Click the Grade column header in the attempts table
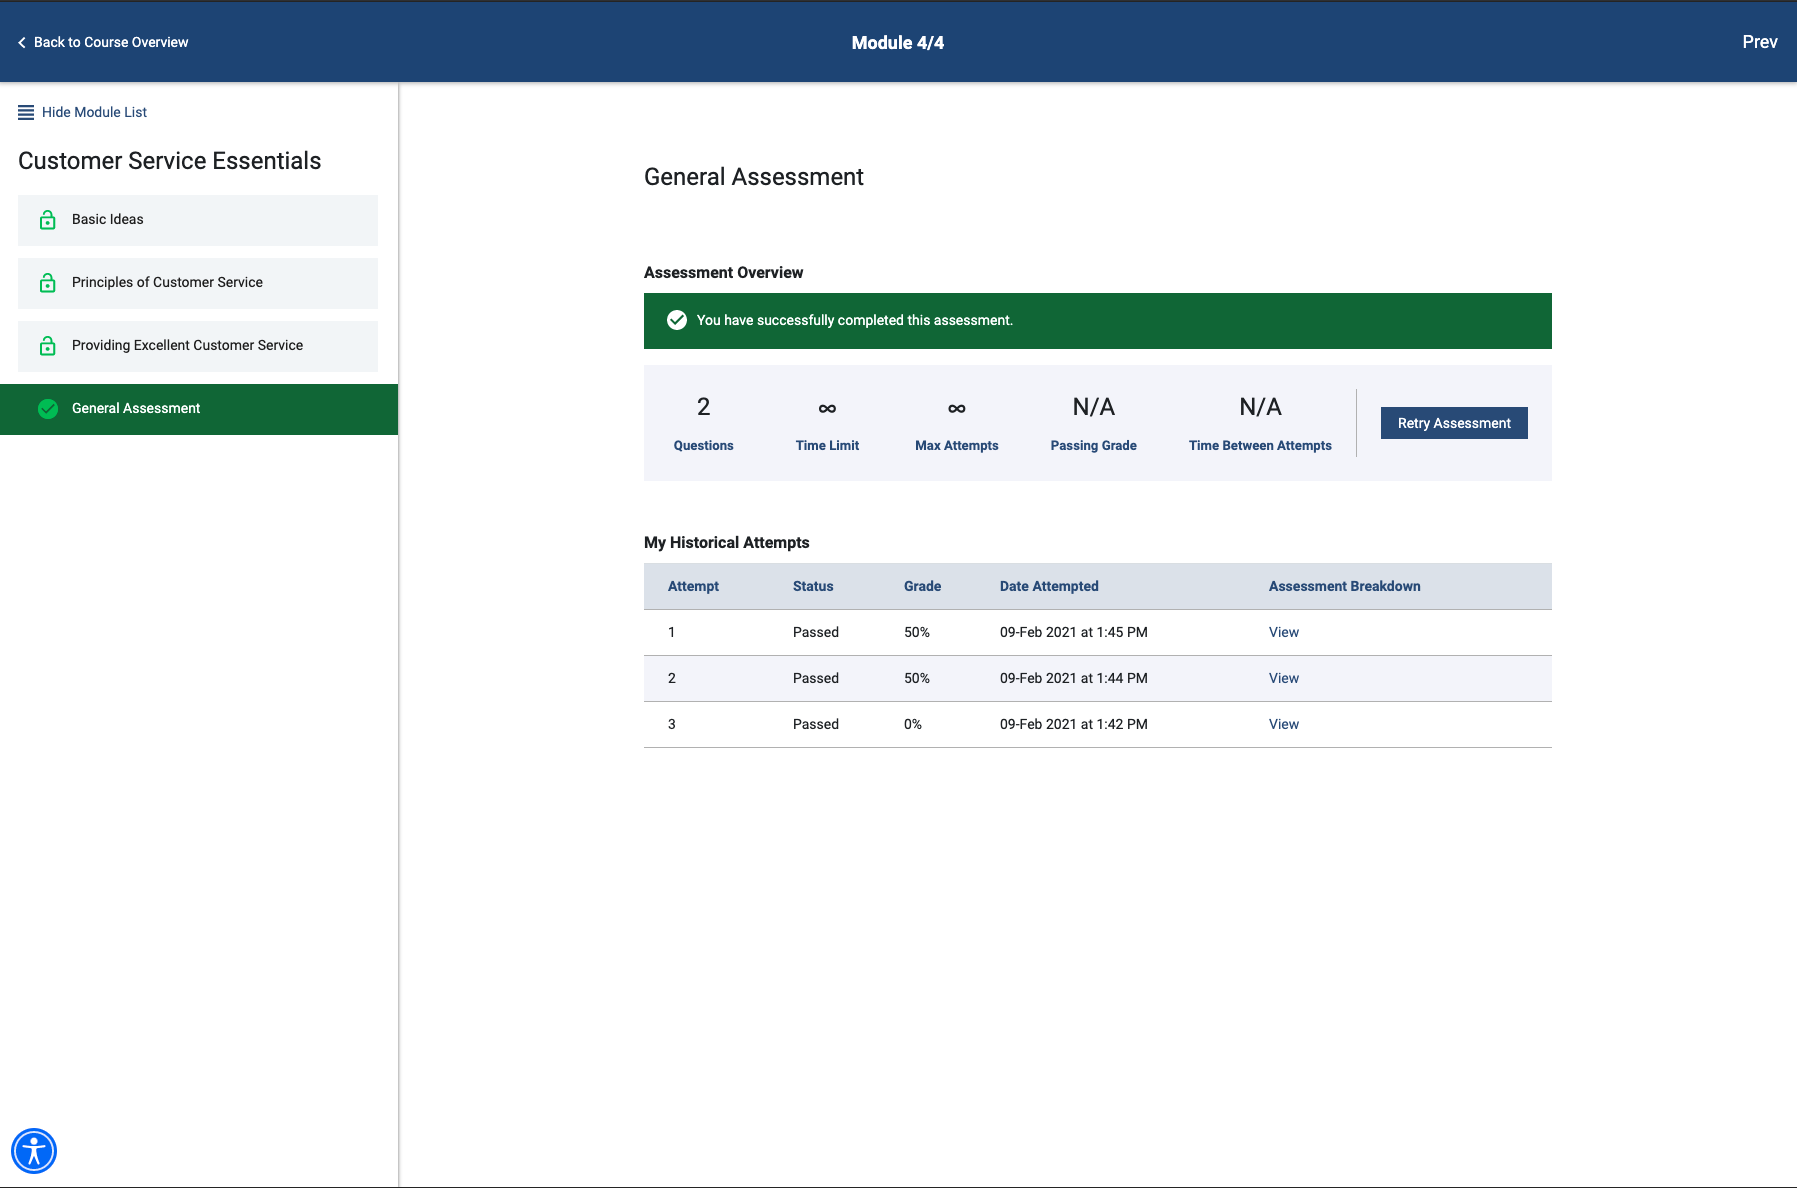The image size is (1797, 1188). click(x=921, y=586)
